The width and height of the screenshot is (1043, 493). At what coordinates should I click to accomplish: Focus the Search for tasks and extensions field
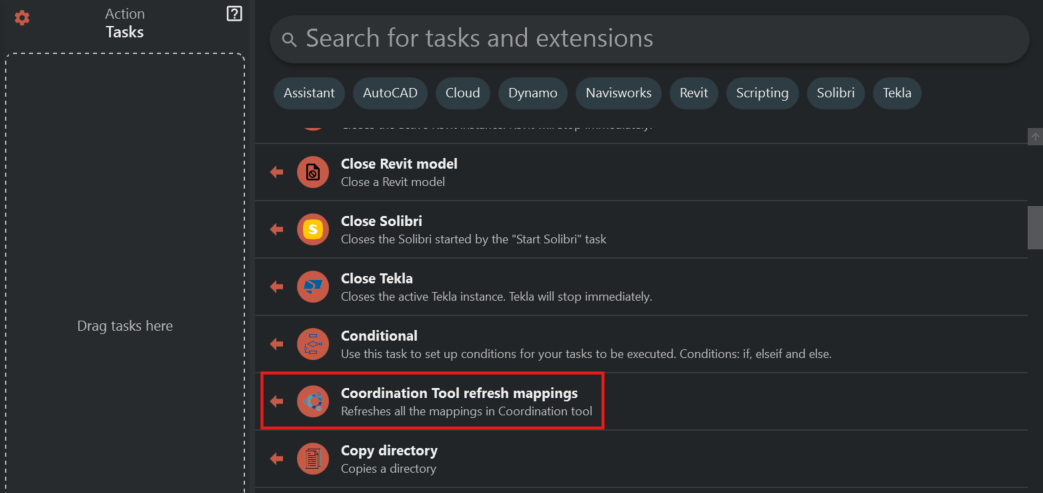pos(649,39)
